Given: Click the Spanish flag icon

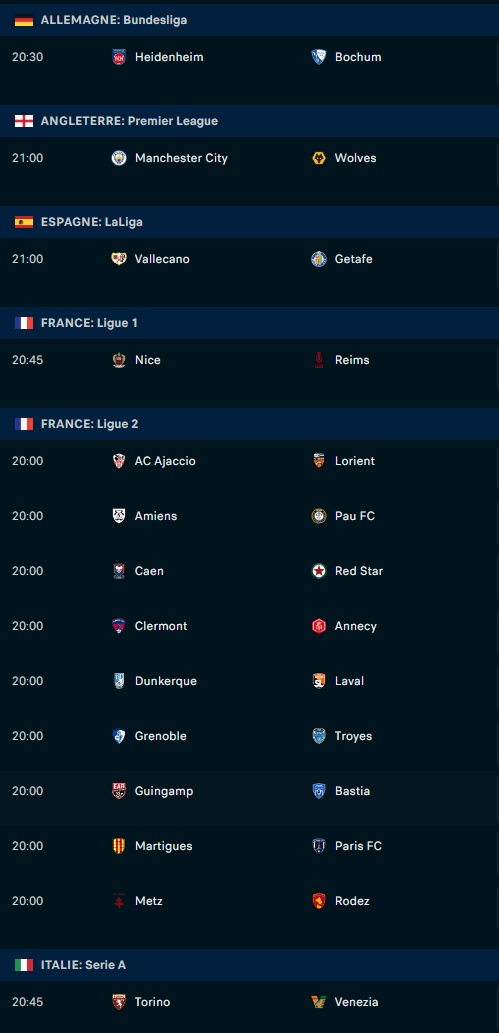Looking at the screenshot, I should pyautogui.click(x=24, y=223).
